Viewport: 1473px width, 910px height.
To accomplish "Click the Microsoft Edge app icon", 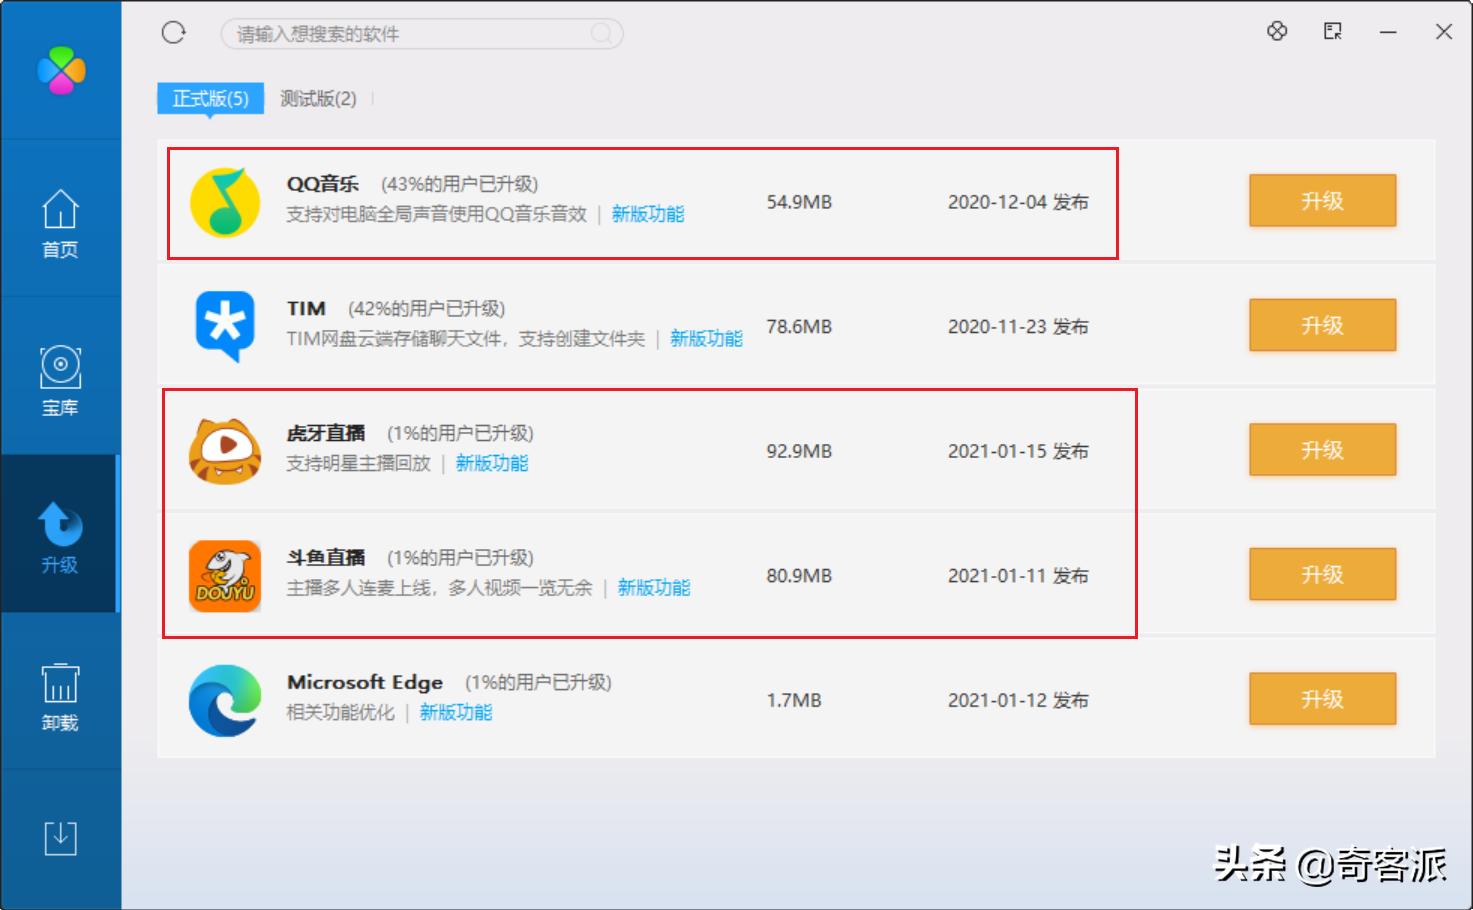I will [x=225, y=700].
